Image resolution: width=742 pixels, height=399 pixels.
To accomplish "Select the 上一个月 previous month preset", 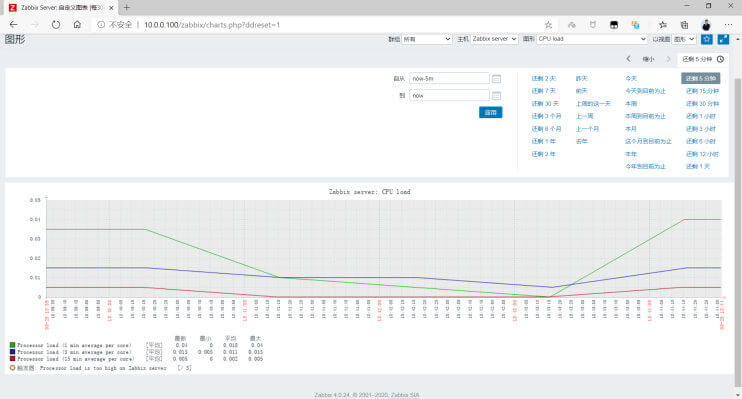I will coord(587,129).
